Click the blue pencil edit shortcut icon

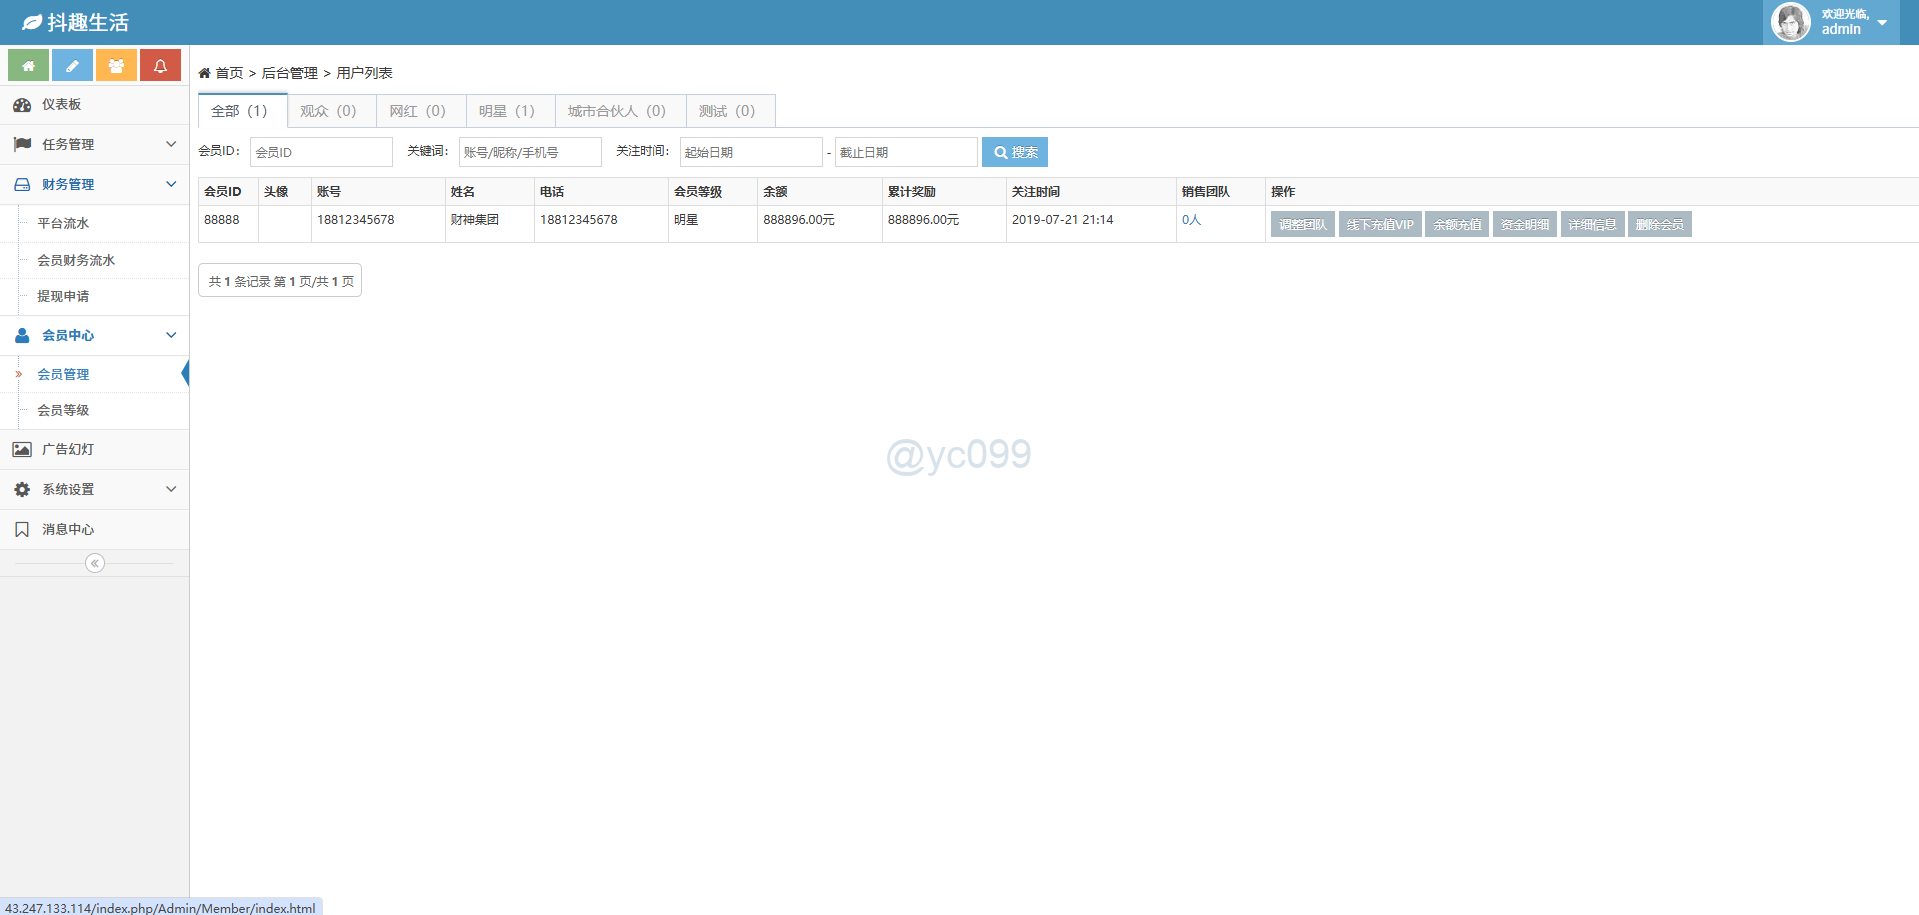pos(72,66)
